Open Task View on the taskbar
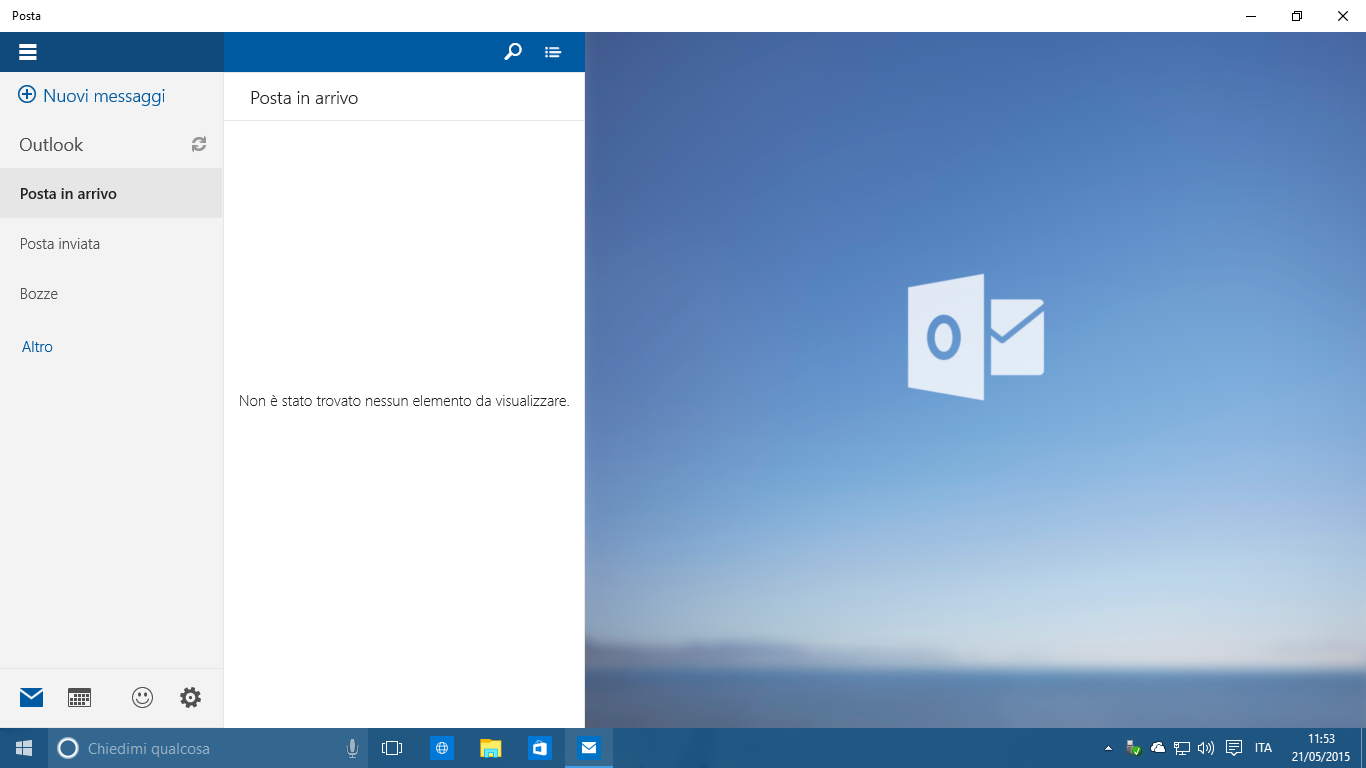The width and height of the screenshot is (1366, 768). (392, 748)
